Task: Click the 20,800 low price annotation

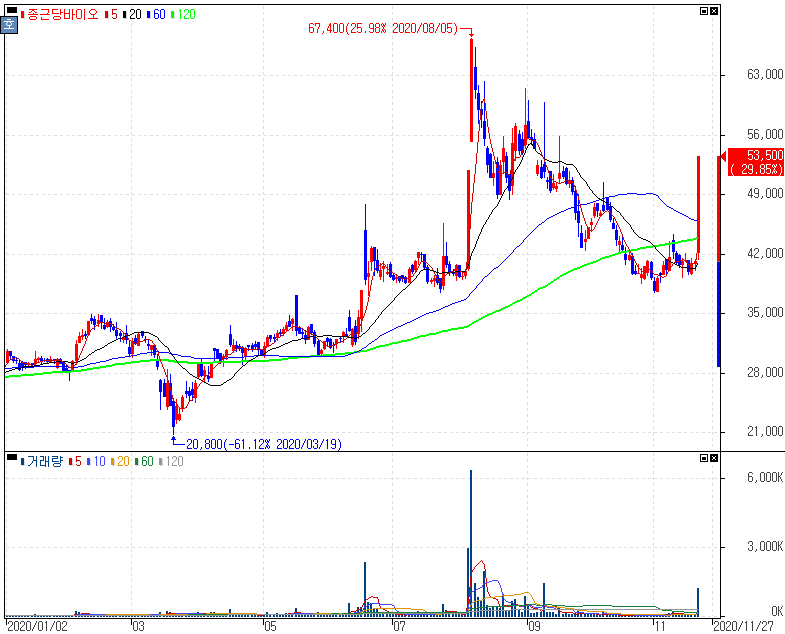Action: (x=264, y=444)
